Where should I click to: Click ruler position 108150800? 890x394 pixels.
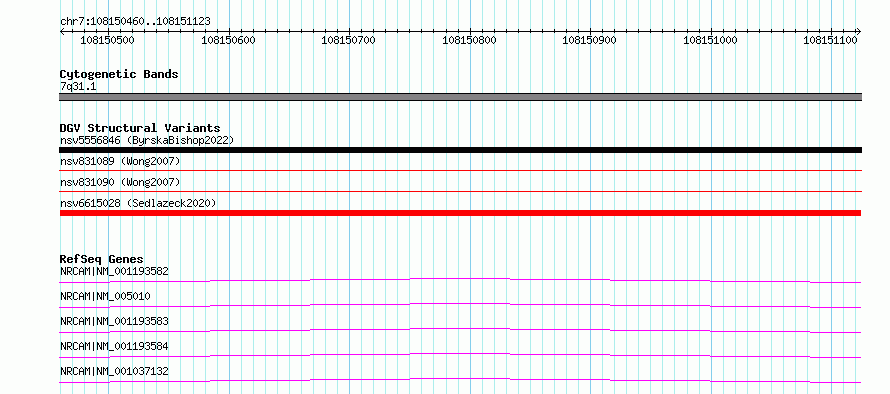click(x=469, y=40)
